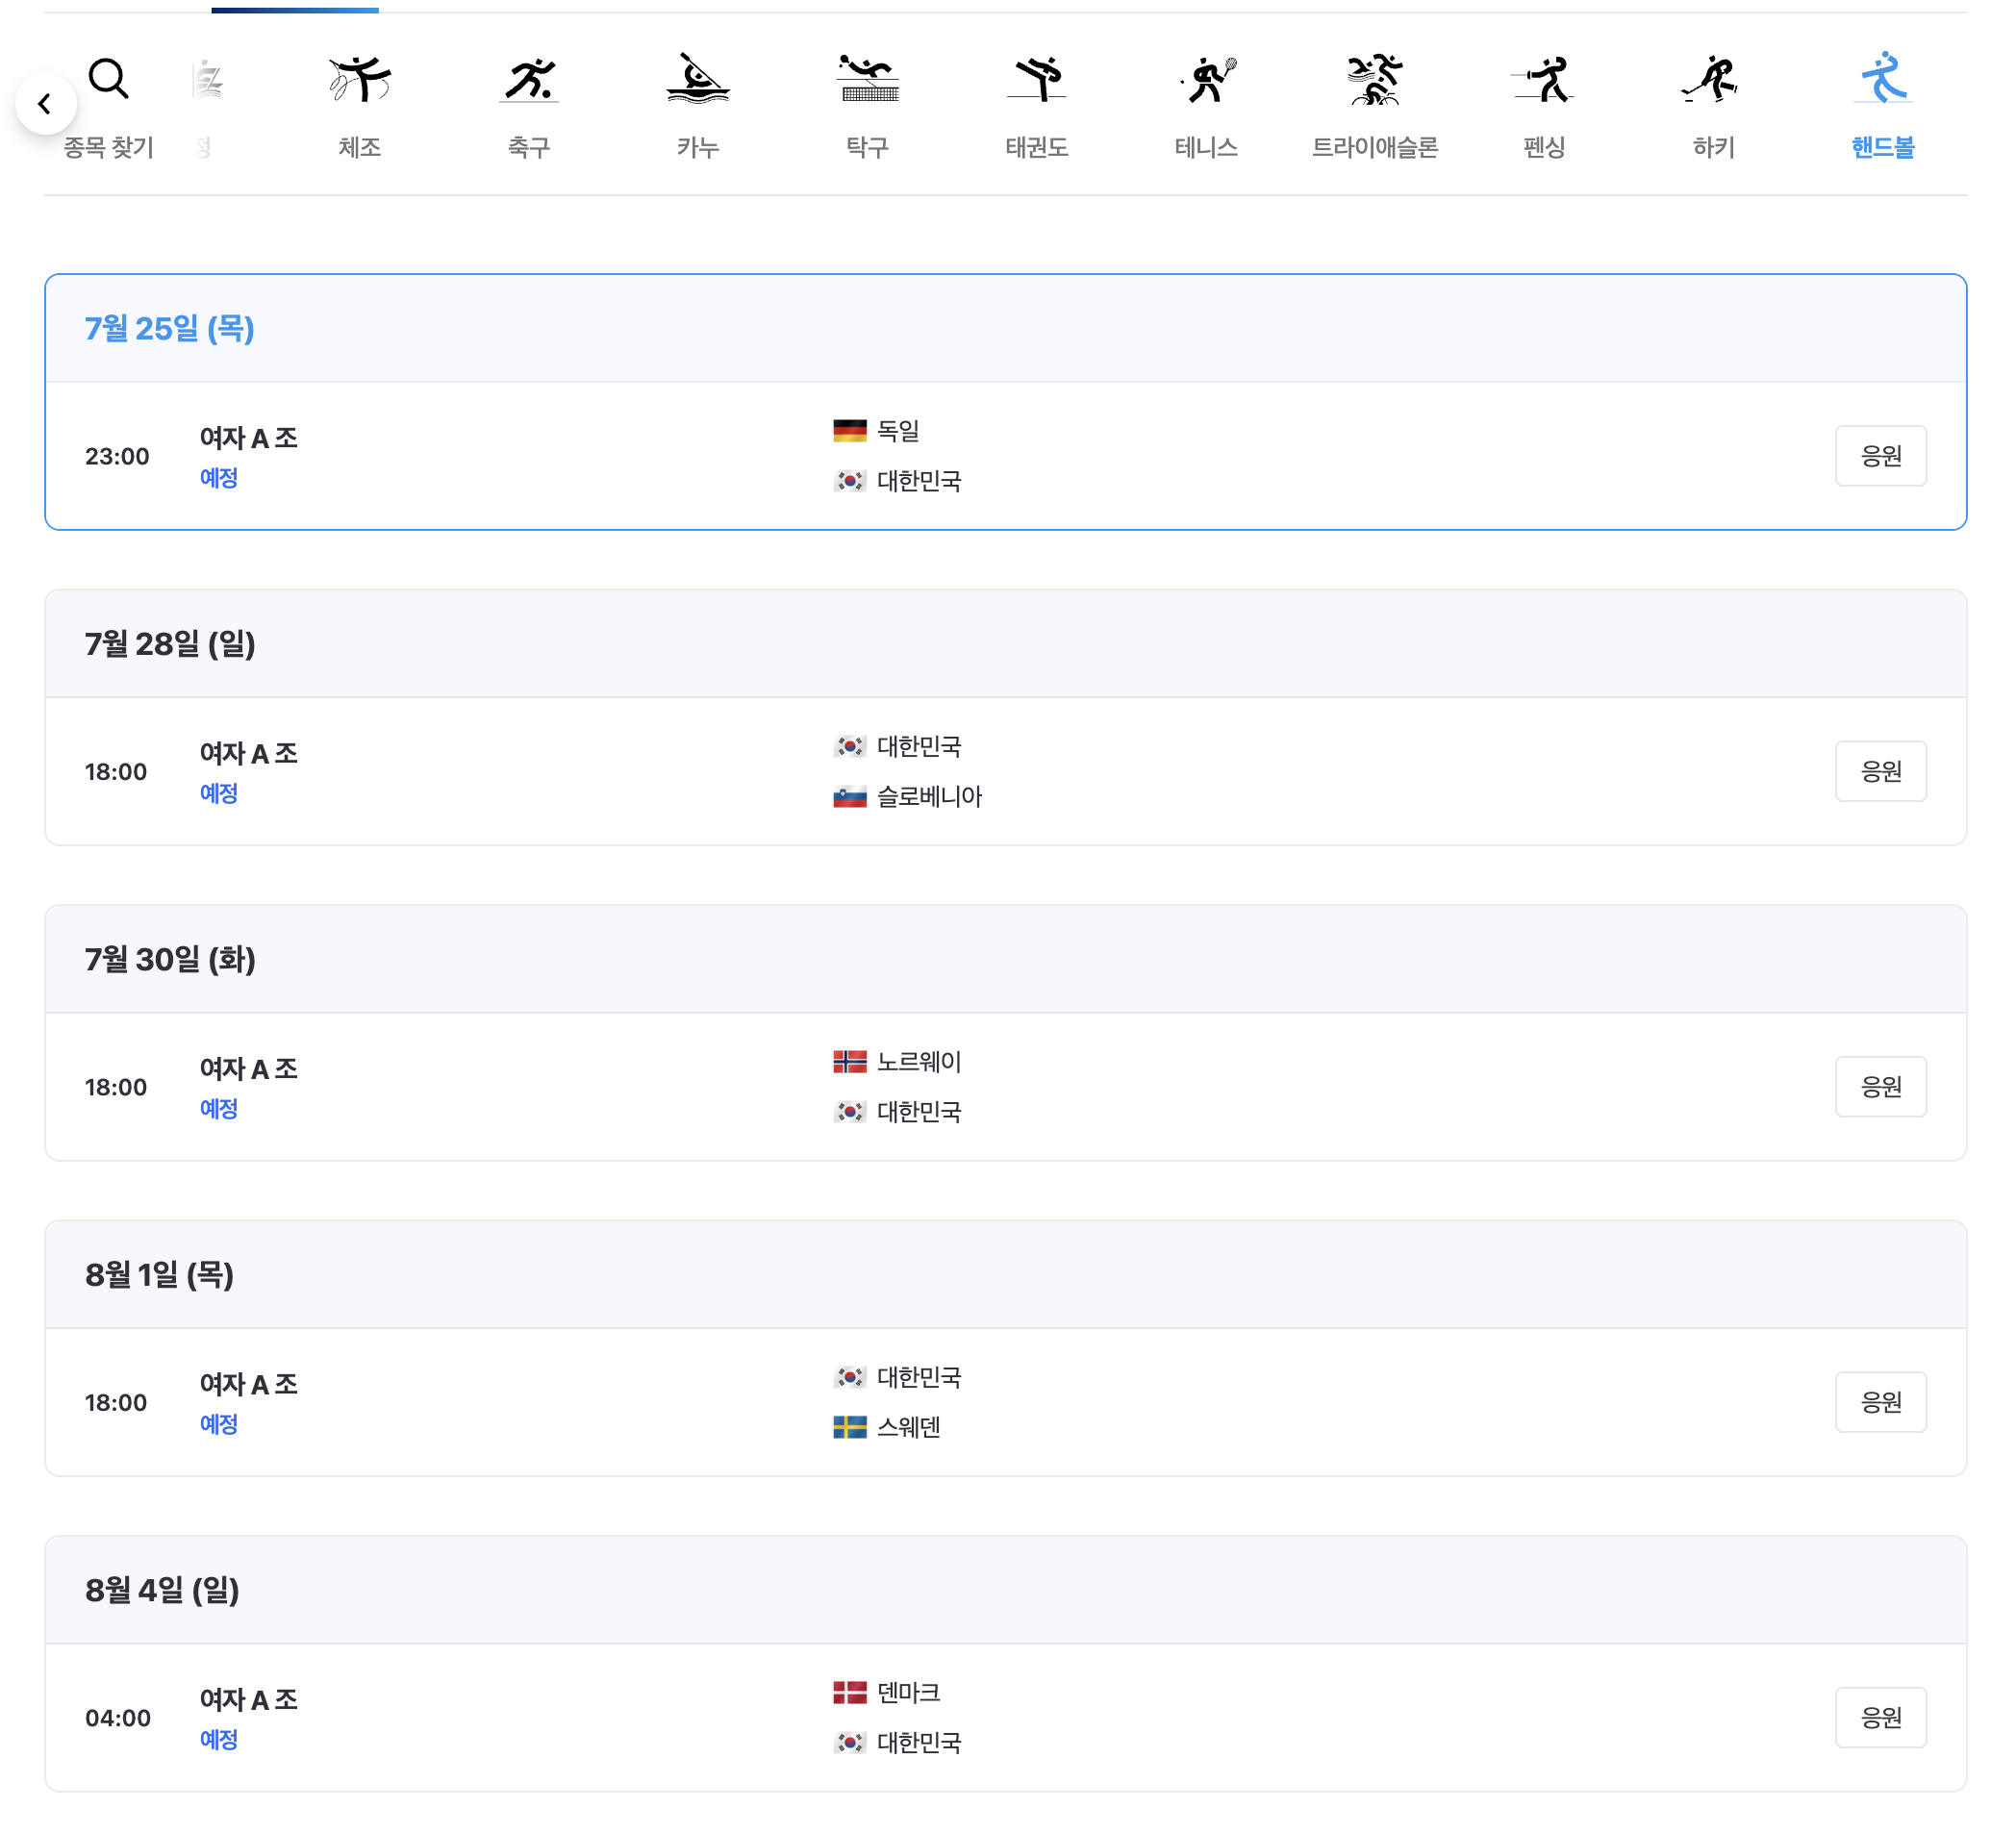Select the hockey (하키) sport icon
Screen dimensions: 2016x1833
[x=1714, y=82]
